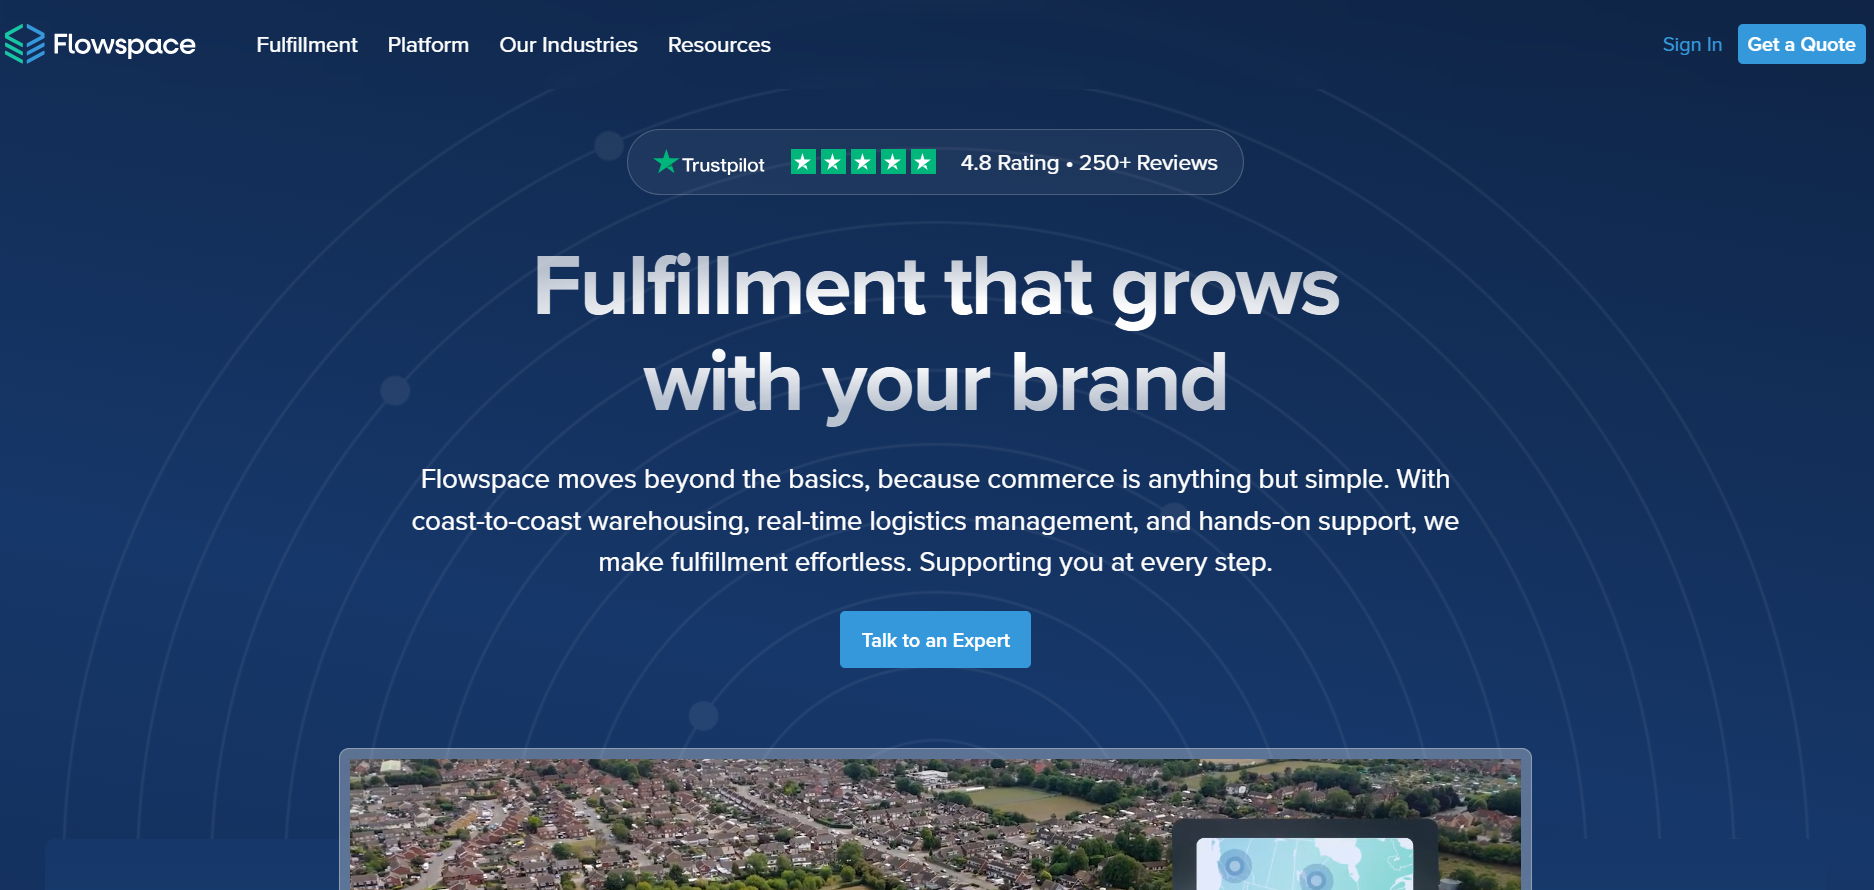Screen dimensions: 1874x890
Task: Click the Get a Quote button
Action: coord(1801,44)
